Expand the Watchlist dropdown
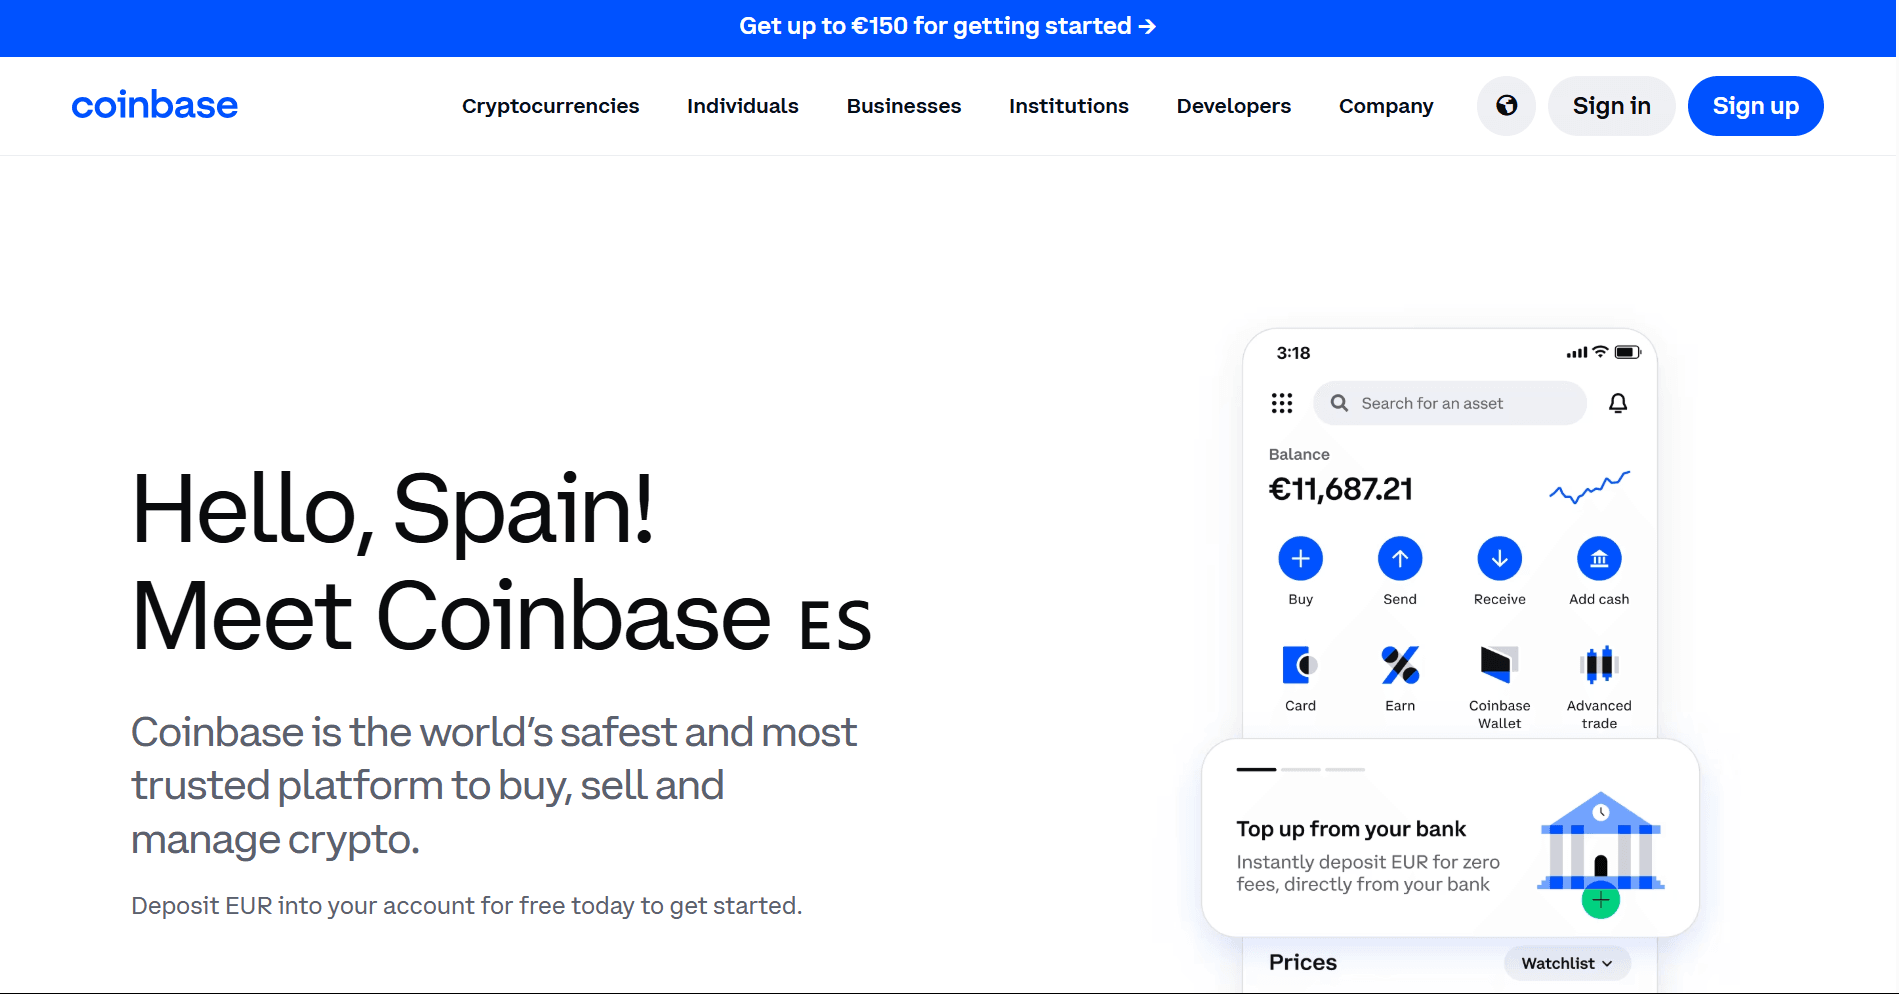 (x=1566, y=963)
